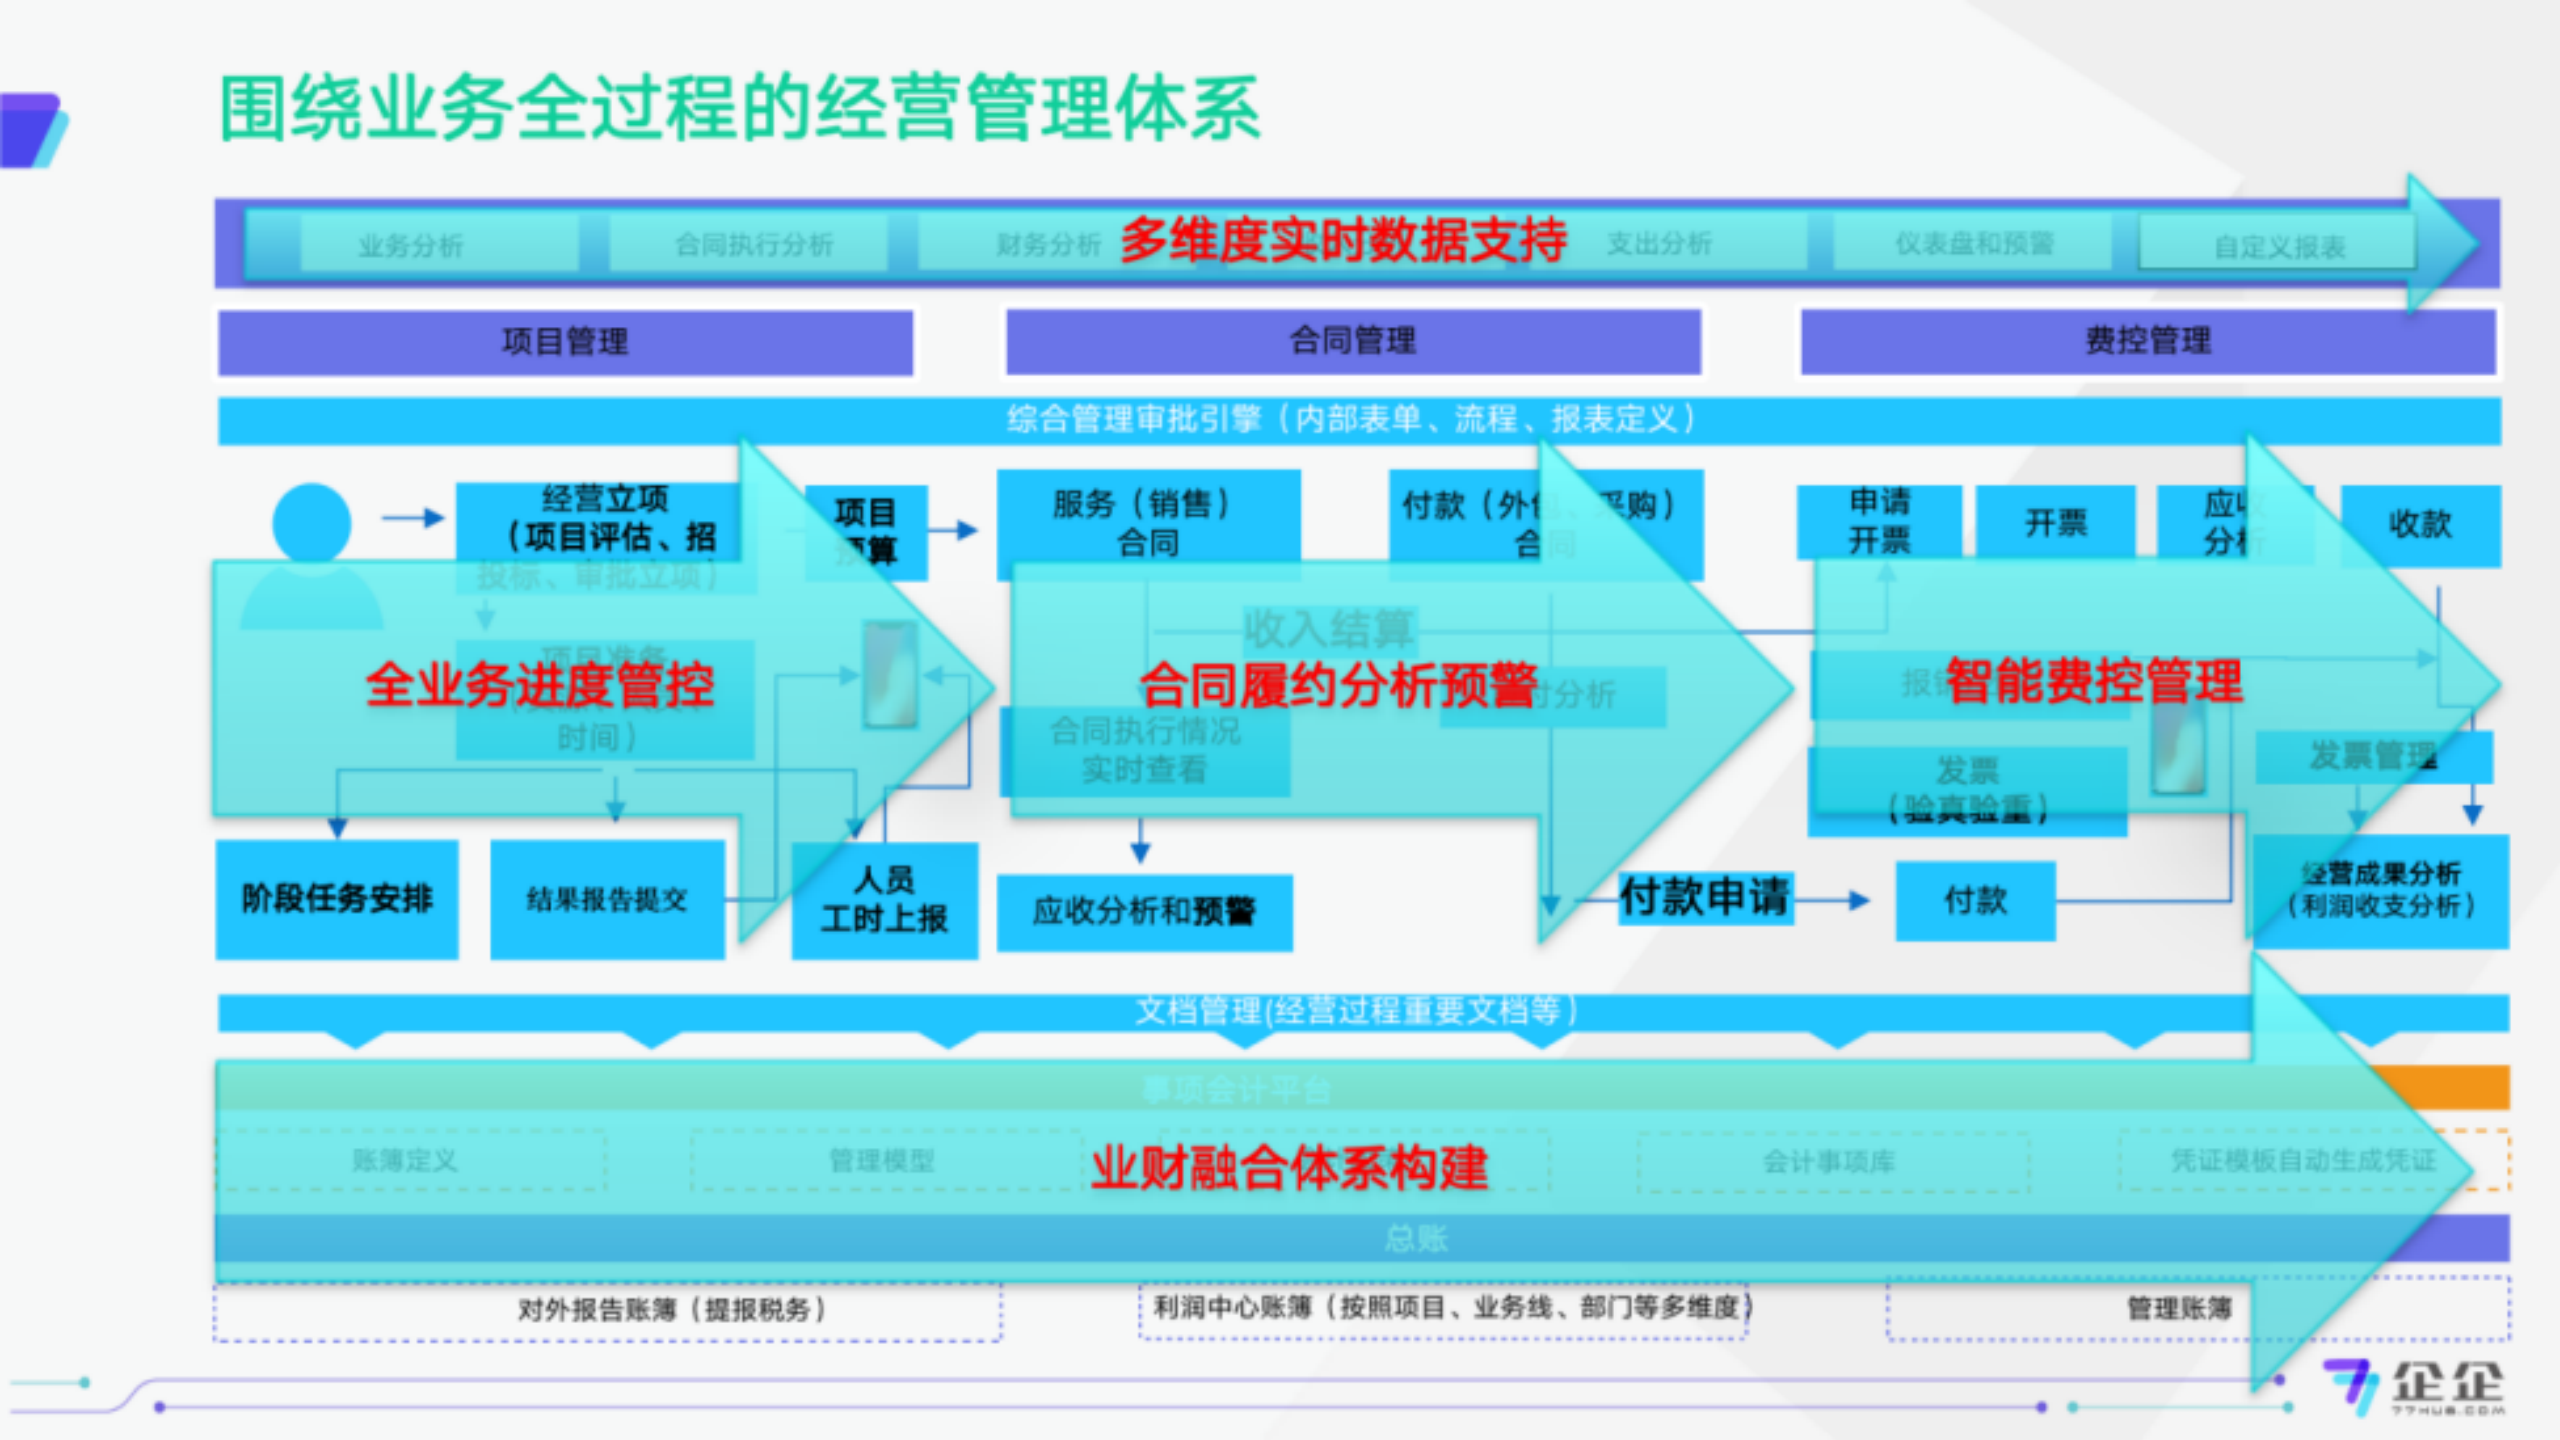The width and height of the screenshot is (2560, 1440).
Task: Click the 自定义报表 segment
Action: point(2278,246)
